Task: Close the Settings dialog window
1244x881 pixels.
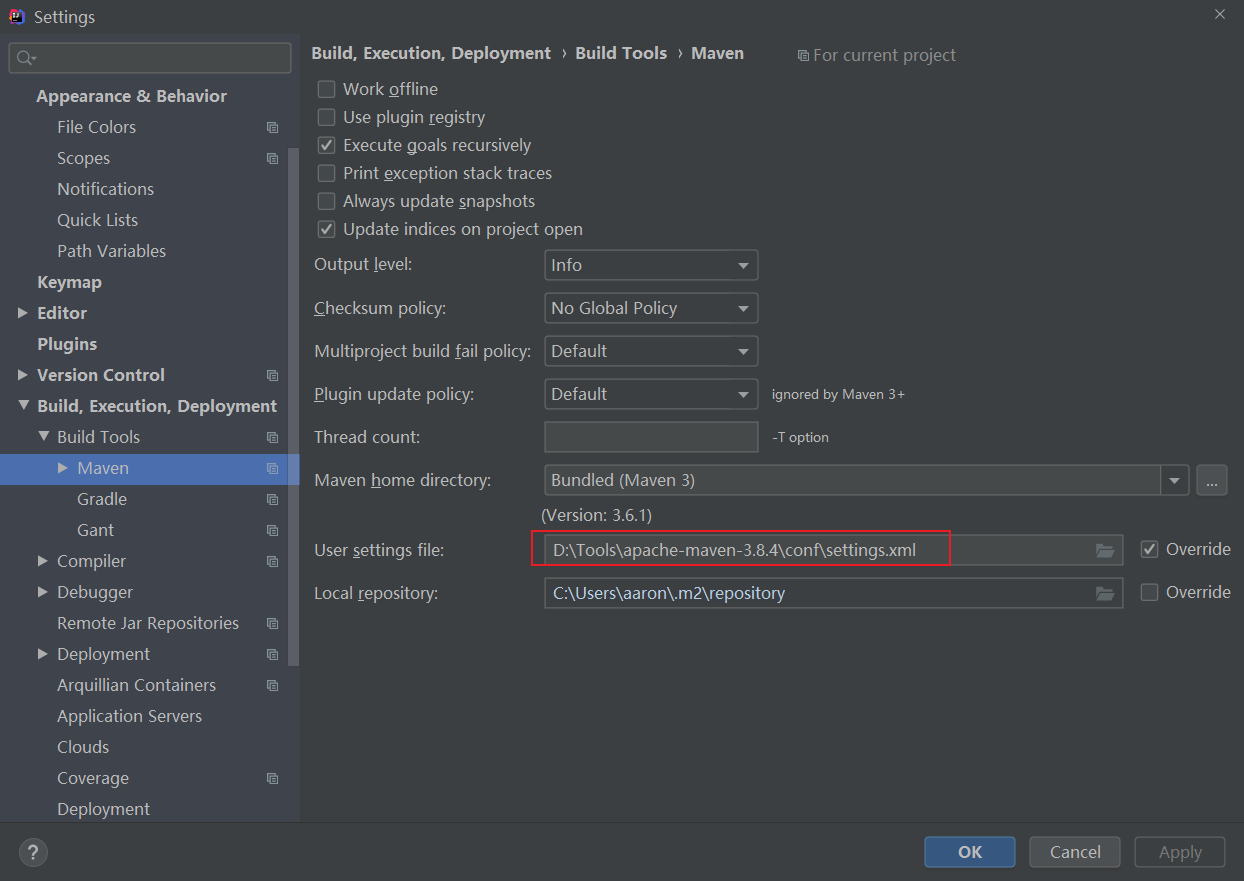Action: click(x=1220, y=14)
